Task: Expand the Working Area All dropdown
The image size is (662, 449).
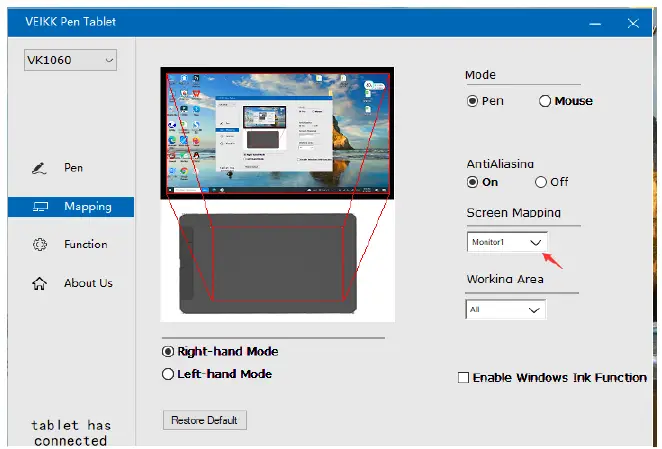Action: click(x=506, y=310)
